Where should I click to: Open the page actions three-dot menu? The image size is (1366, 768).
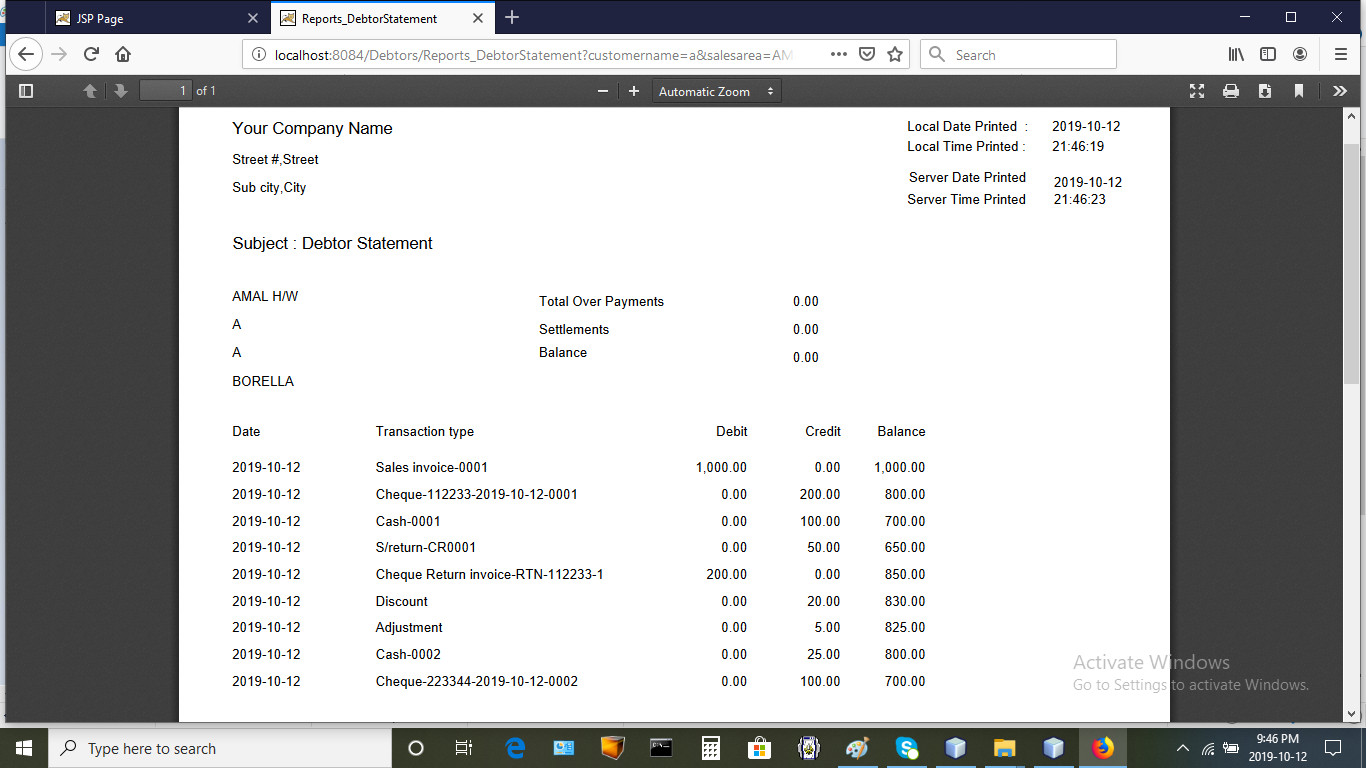coord(839,55)
